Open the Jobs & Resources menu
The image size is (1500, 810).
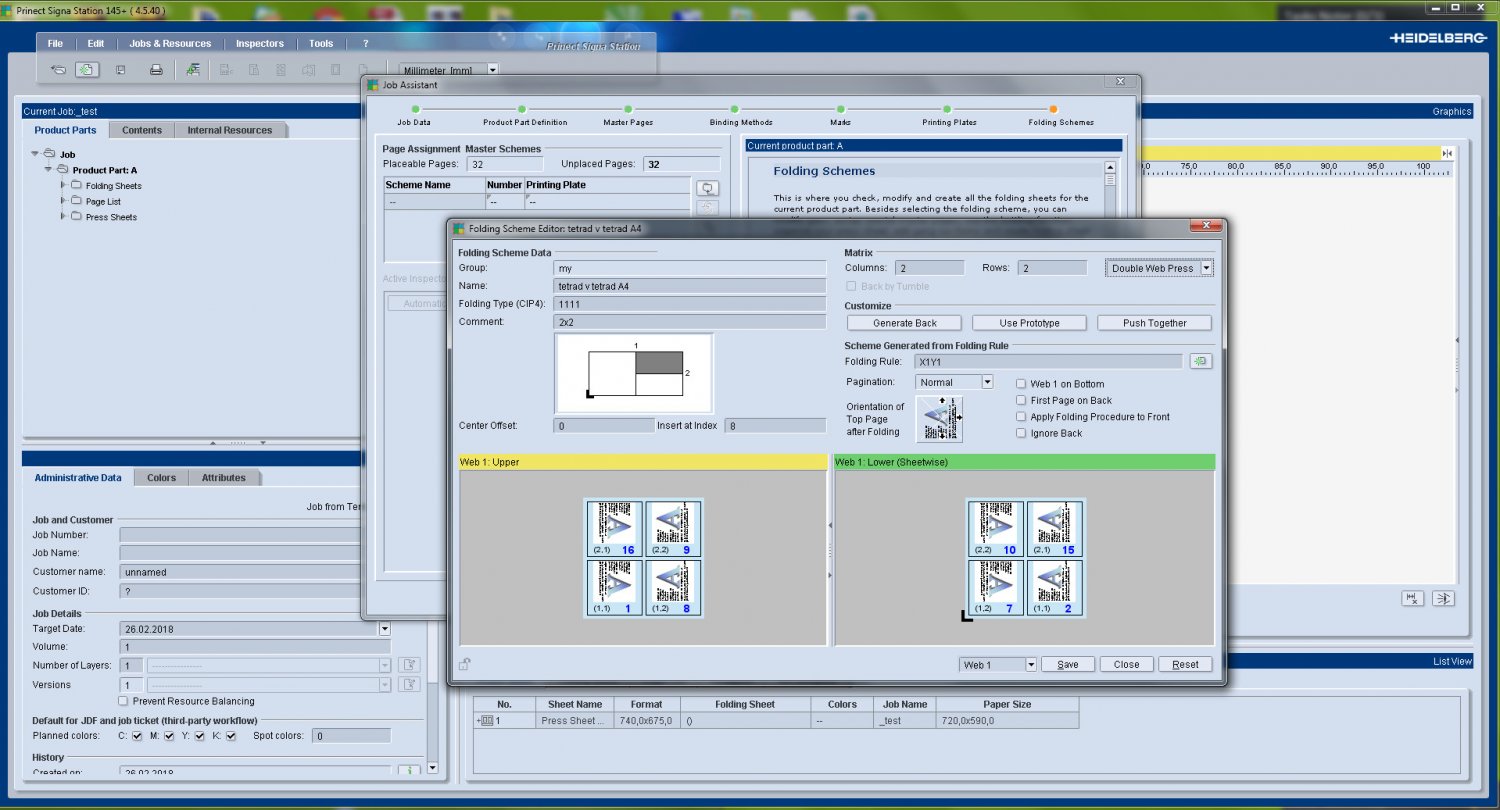tap(170, 44)
